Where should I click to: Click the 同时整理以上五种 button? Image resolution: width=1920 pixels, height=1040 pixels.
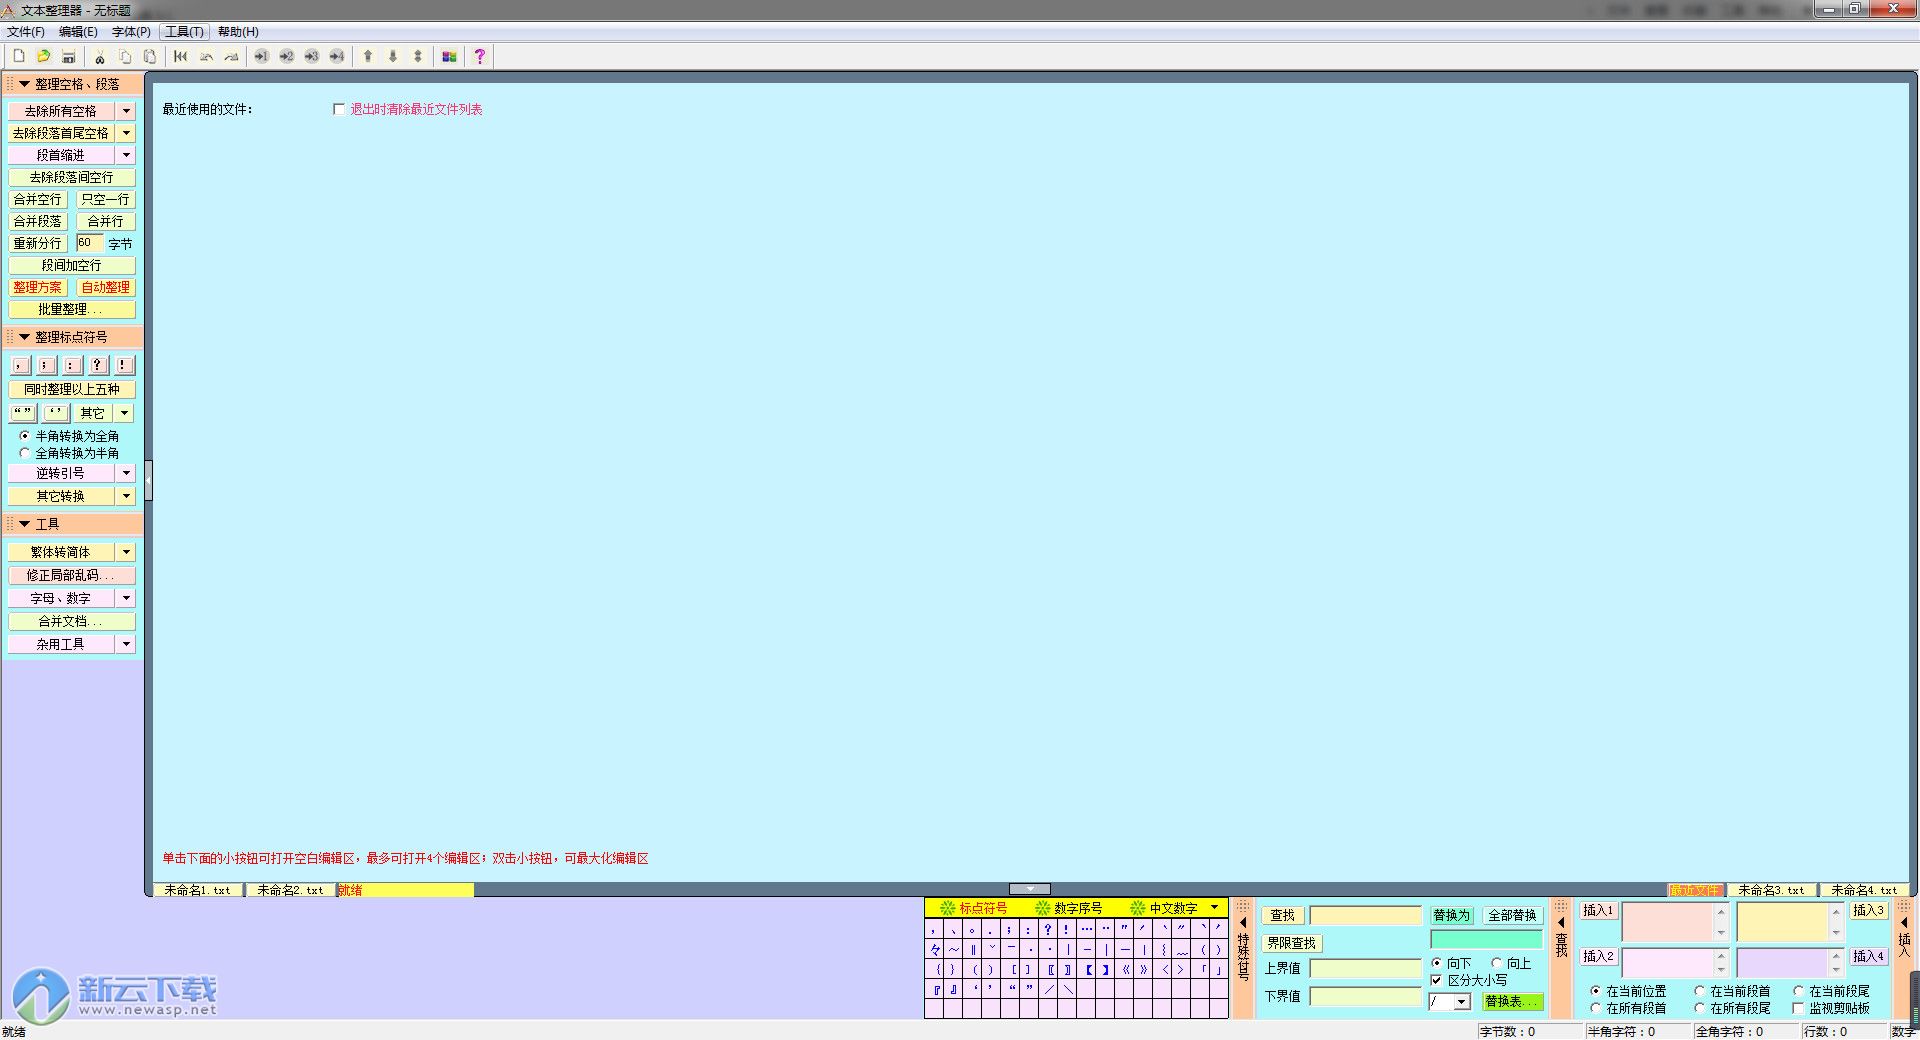point(71,389)
